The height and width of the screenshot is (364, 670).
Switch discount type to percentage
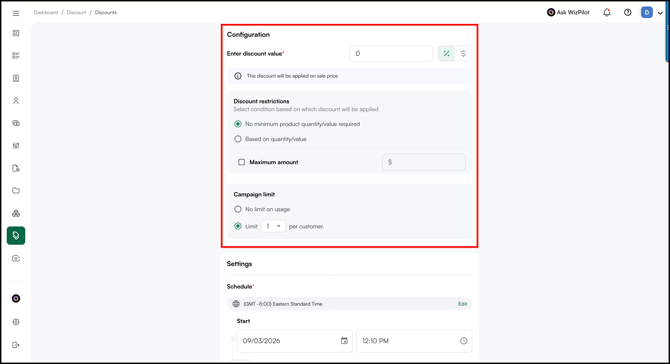pos(446,53)
